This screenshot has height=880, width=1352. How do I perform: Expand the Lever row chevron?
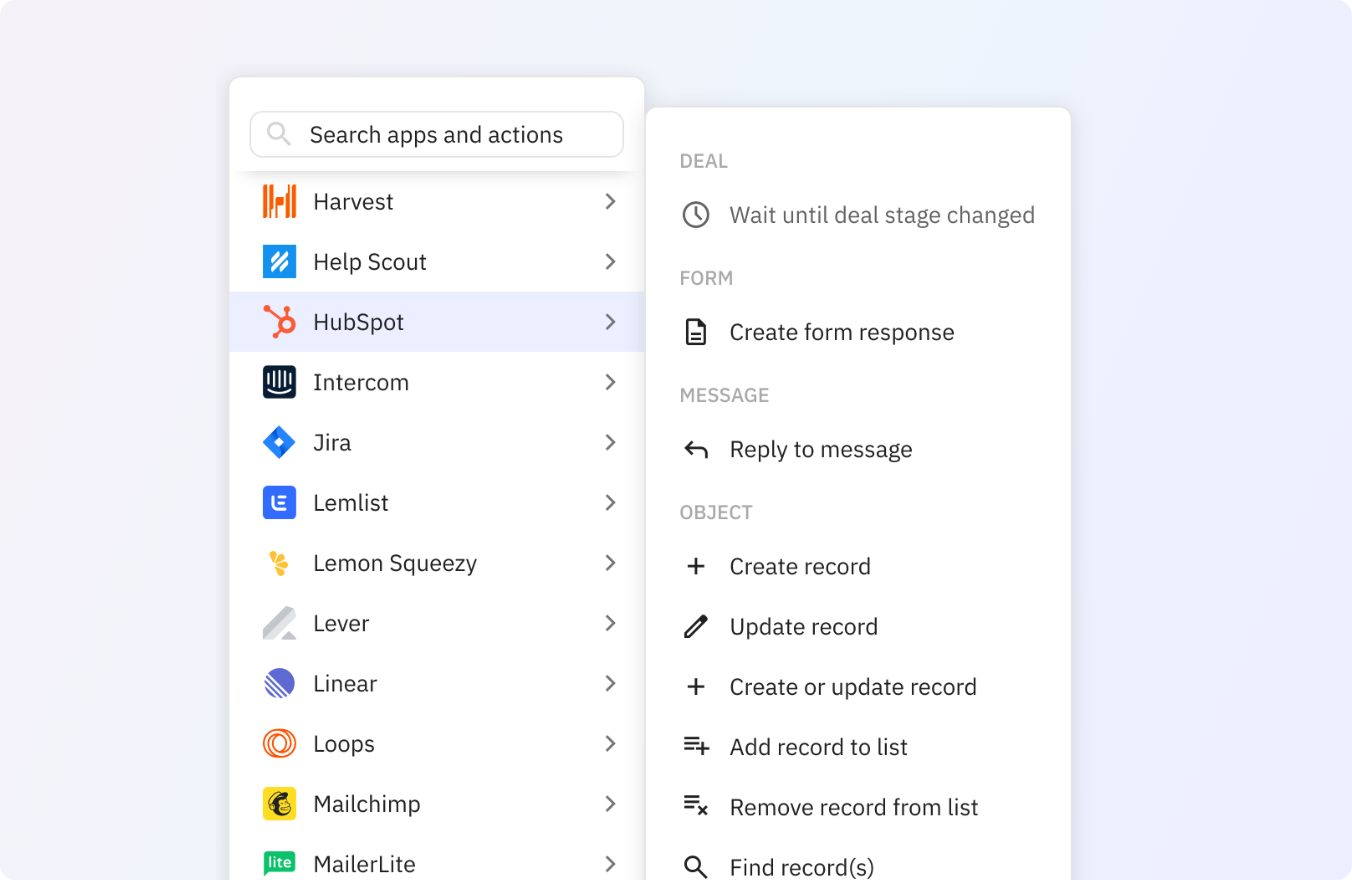pyautogui.click(x=610, y=623)
